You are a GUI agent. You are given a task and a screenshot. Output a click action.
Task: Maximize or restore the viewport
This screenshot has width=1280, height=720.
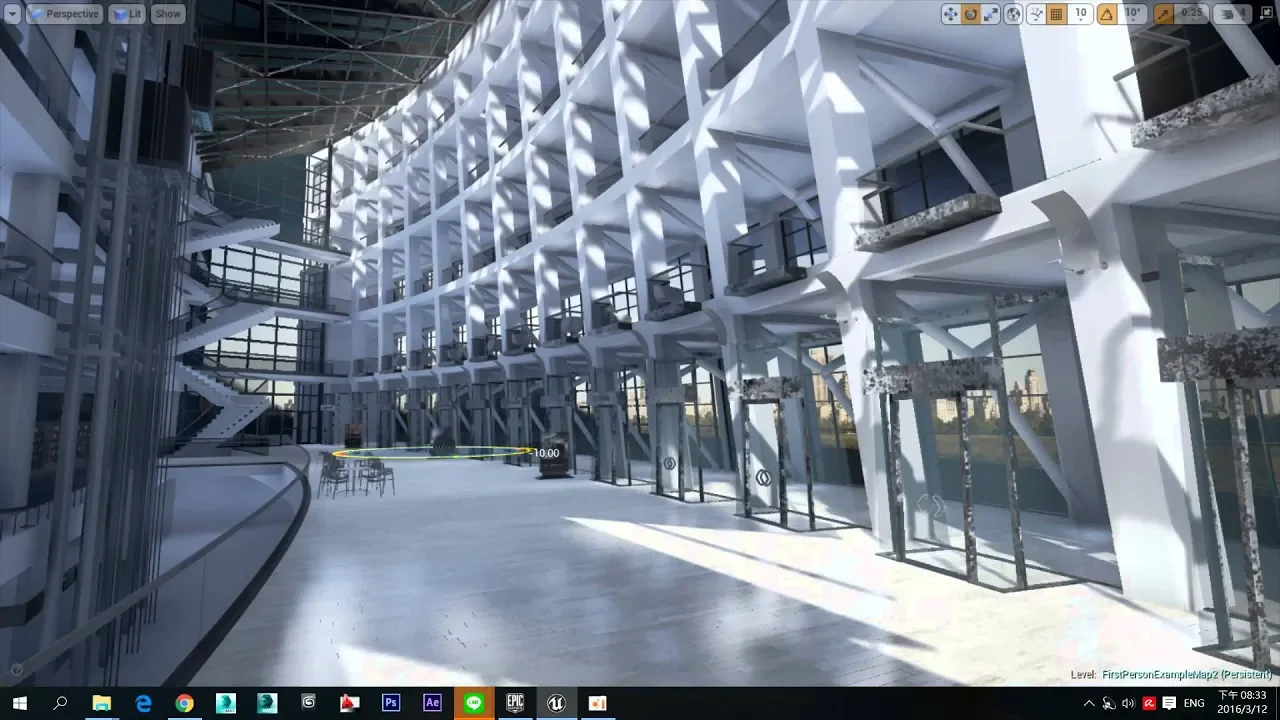coord(1267,14)
